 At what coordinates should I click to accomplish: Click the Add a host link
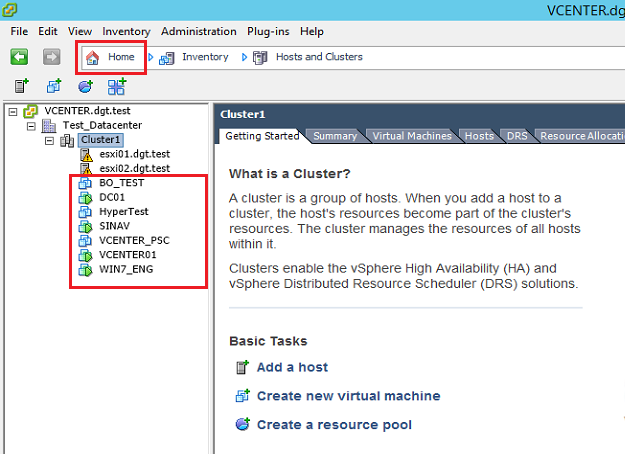tap(292, 367)
